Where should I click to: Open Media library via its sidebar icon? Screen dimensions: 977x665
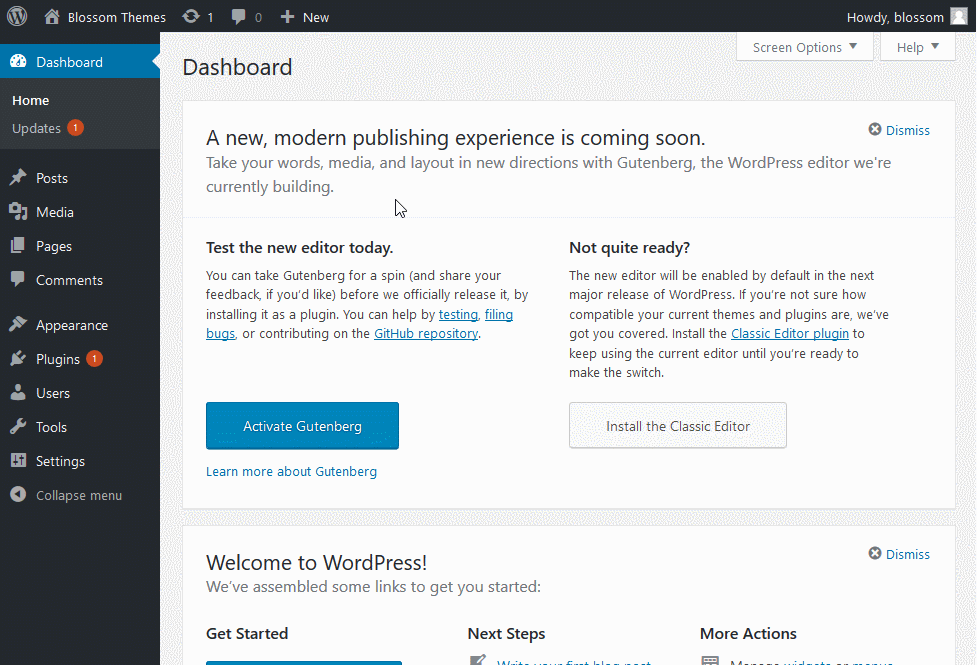18,212
